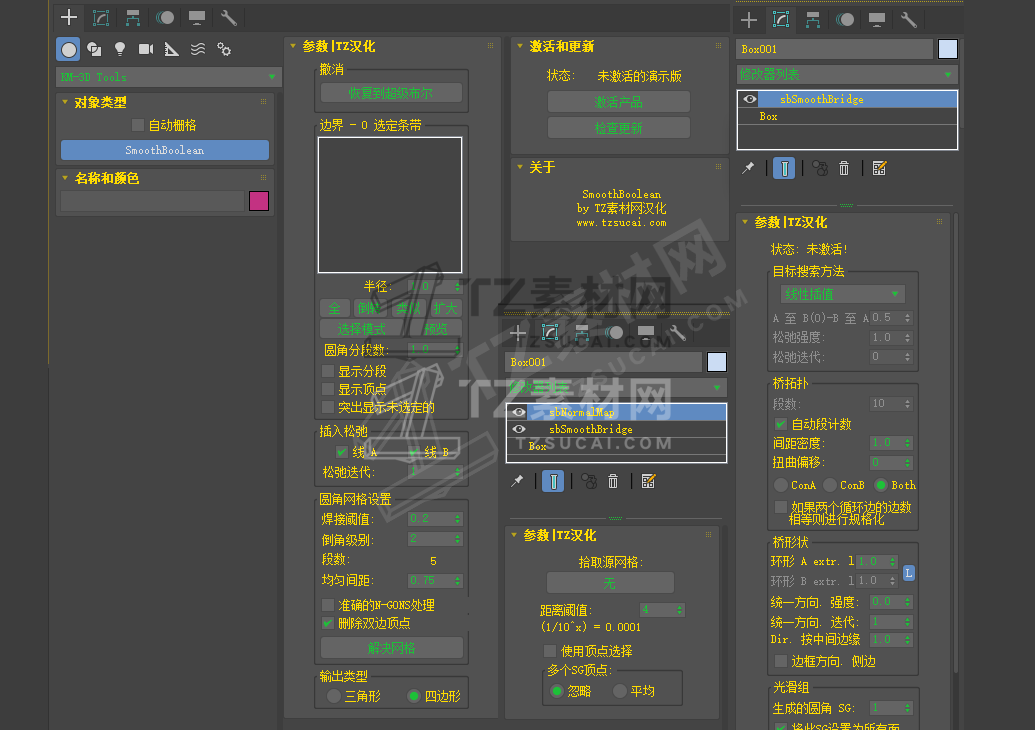This screenshot has height=730, width=1035.
Task: Click the SmoothBoolean object type button
Action: pos(165,150)
